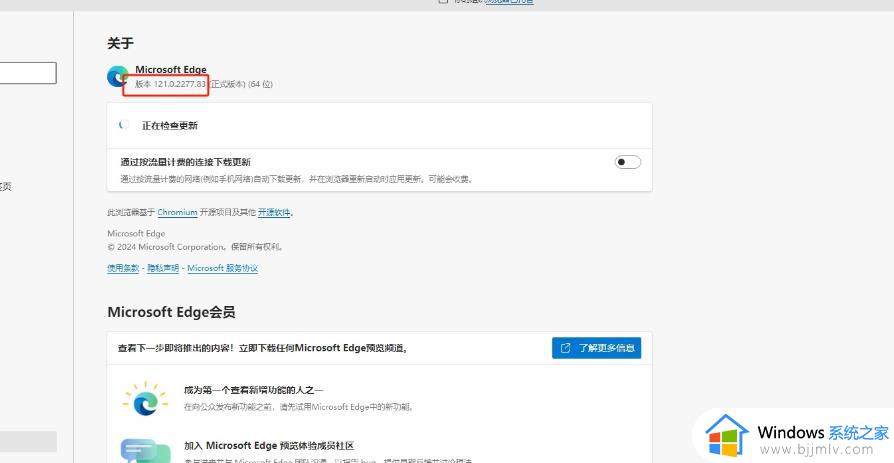Open the Chromium open source project link
Image resolution: width=894 pixels, height=463 pixels.
tap(177, 213)
